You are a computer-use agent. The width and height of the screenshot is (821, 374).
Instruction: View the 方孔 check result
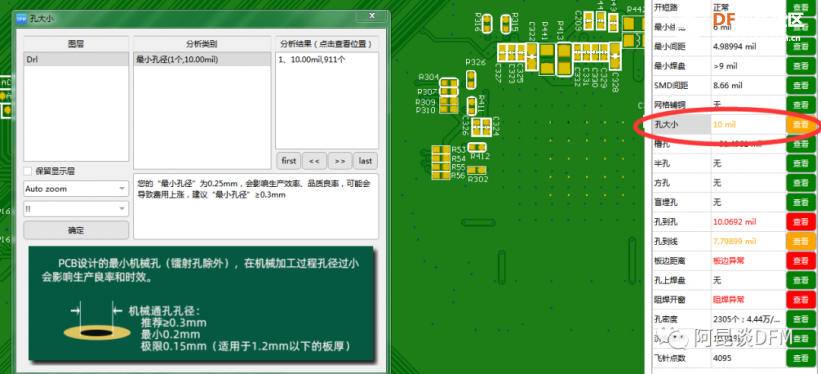coord(801,183)
